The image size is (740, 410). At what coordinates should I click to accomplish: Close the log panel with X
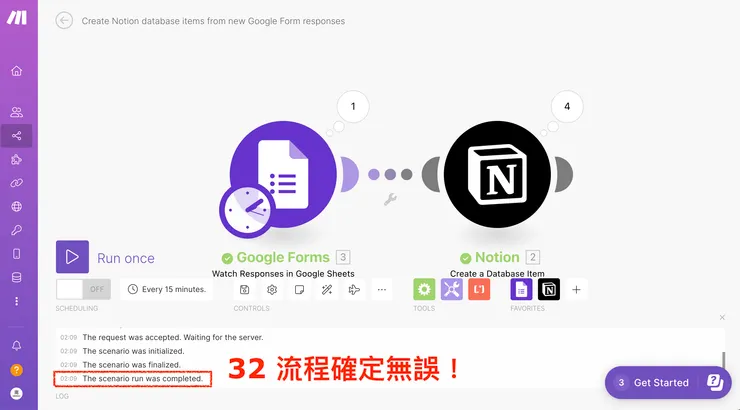tap(722, 318)
